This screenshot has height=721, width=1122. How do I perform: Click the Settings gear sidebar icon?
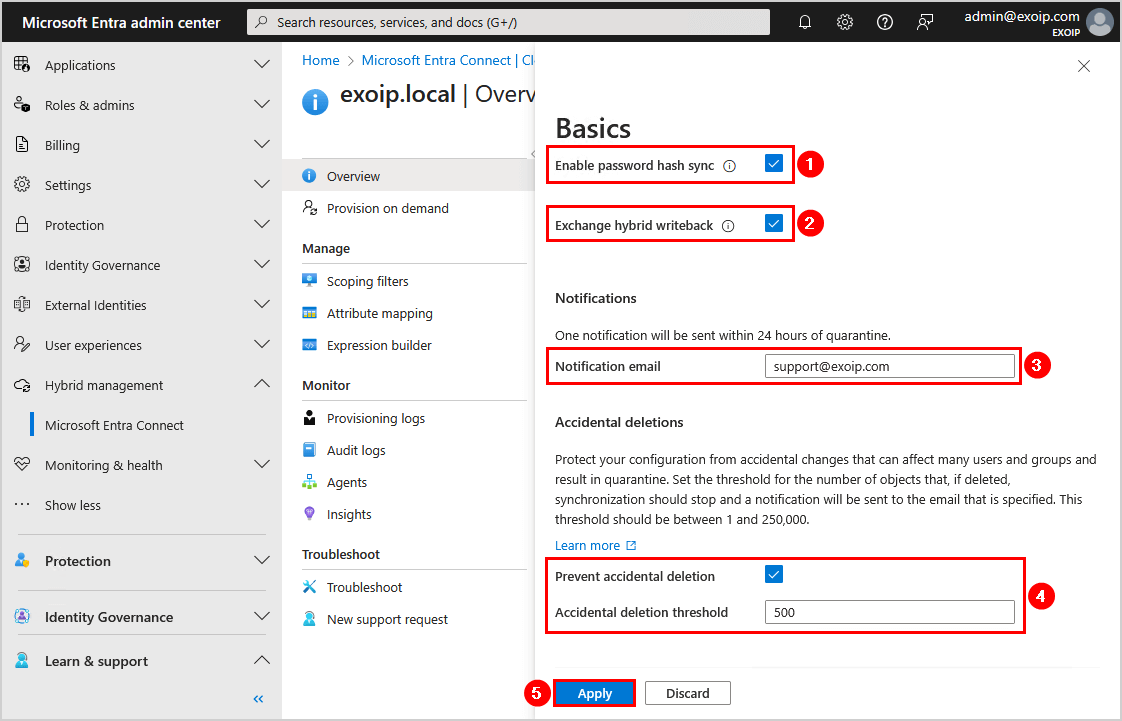(22, 185)
